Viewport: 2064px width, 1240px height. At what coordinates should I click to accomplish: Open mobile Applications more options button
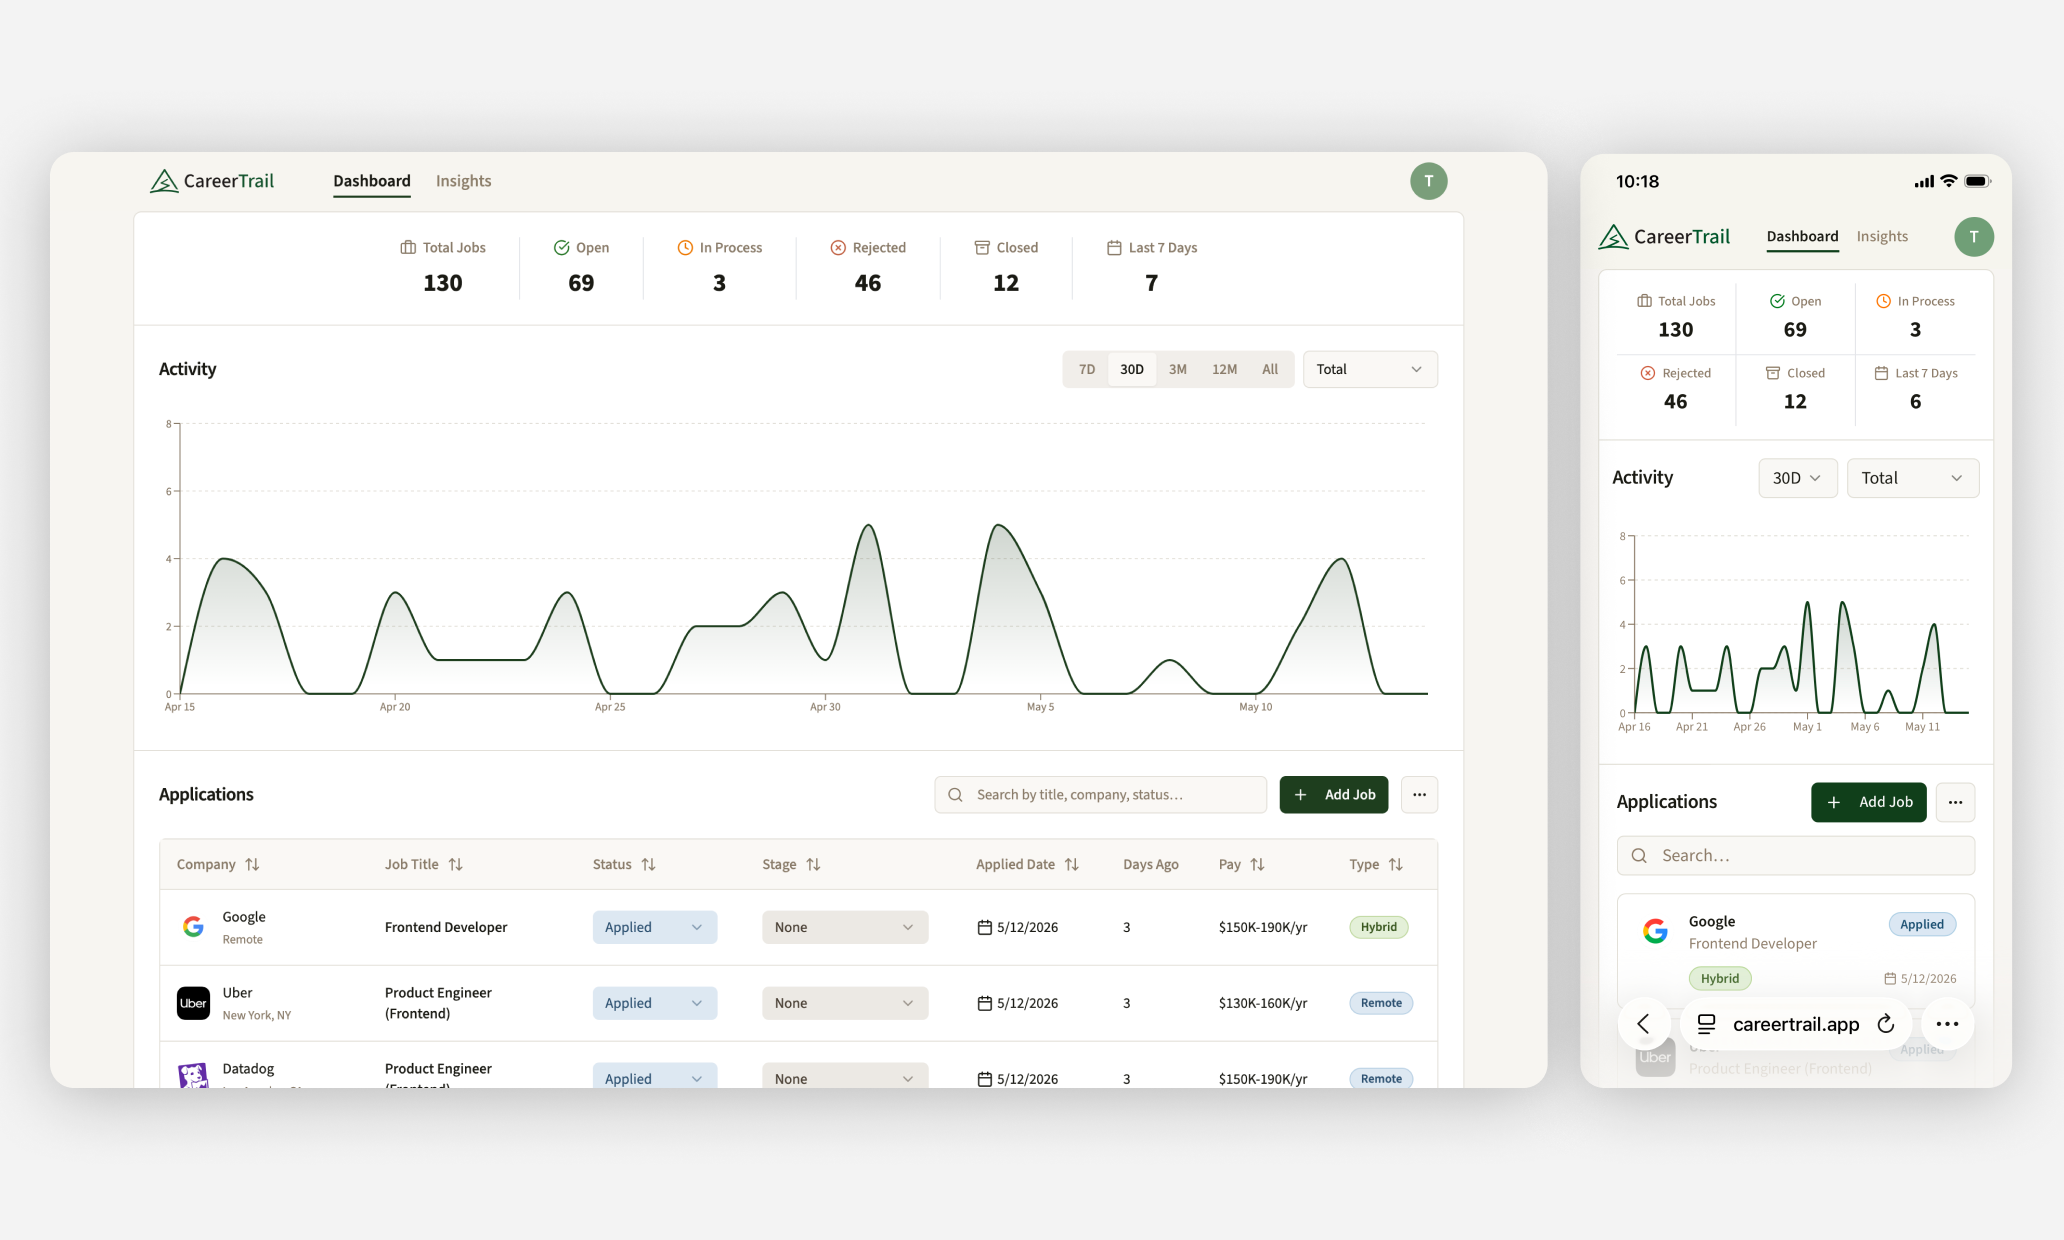[1955, 802]
